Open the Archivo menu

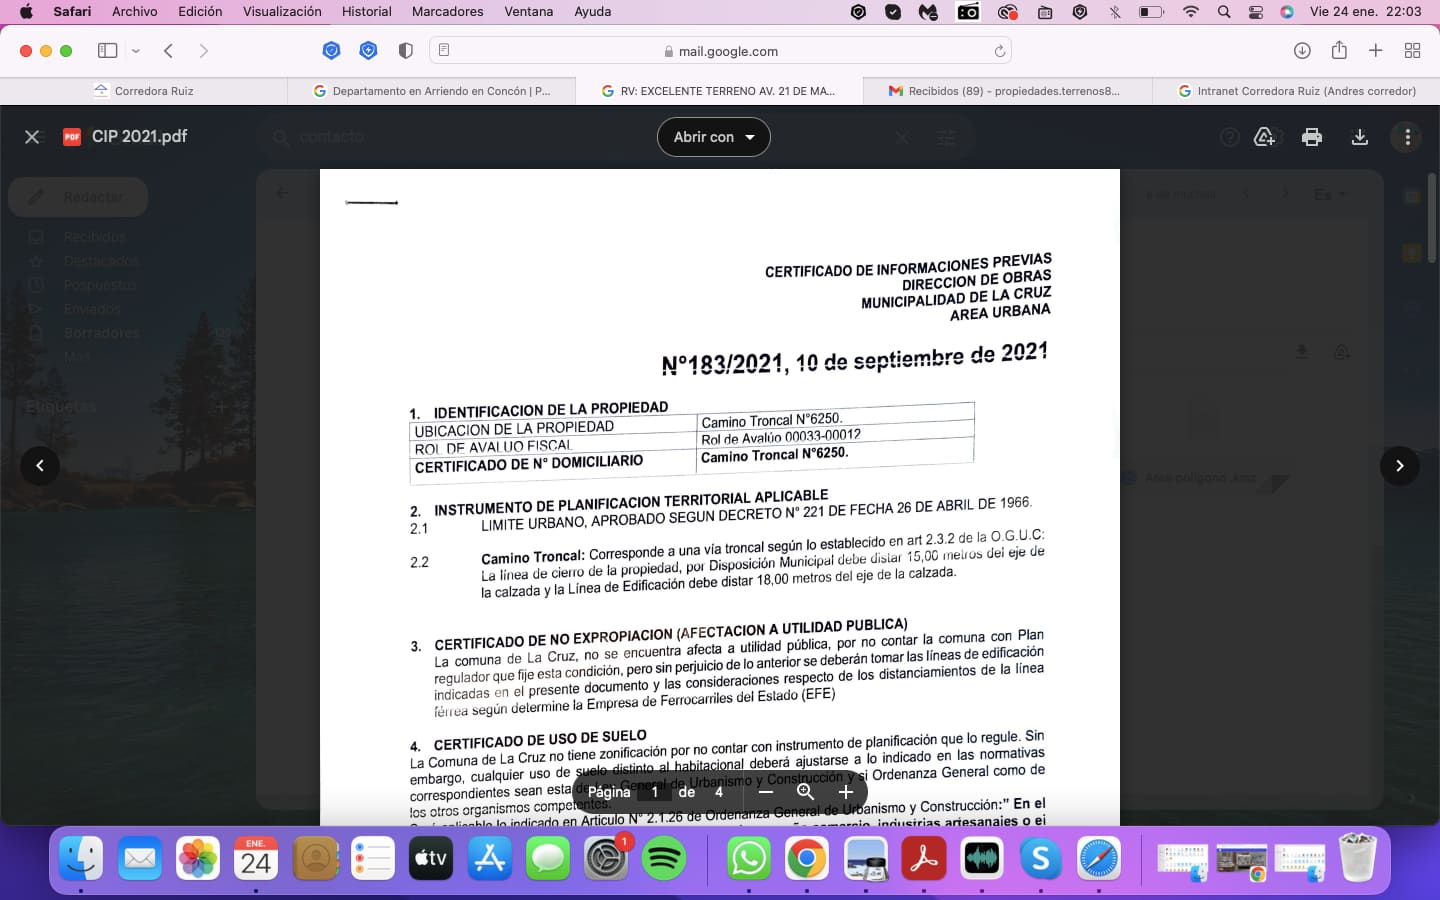(135, 12)
